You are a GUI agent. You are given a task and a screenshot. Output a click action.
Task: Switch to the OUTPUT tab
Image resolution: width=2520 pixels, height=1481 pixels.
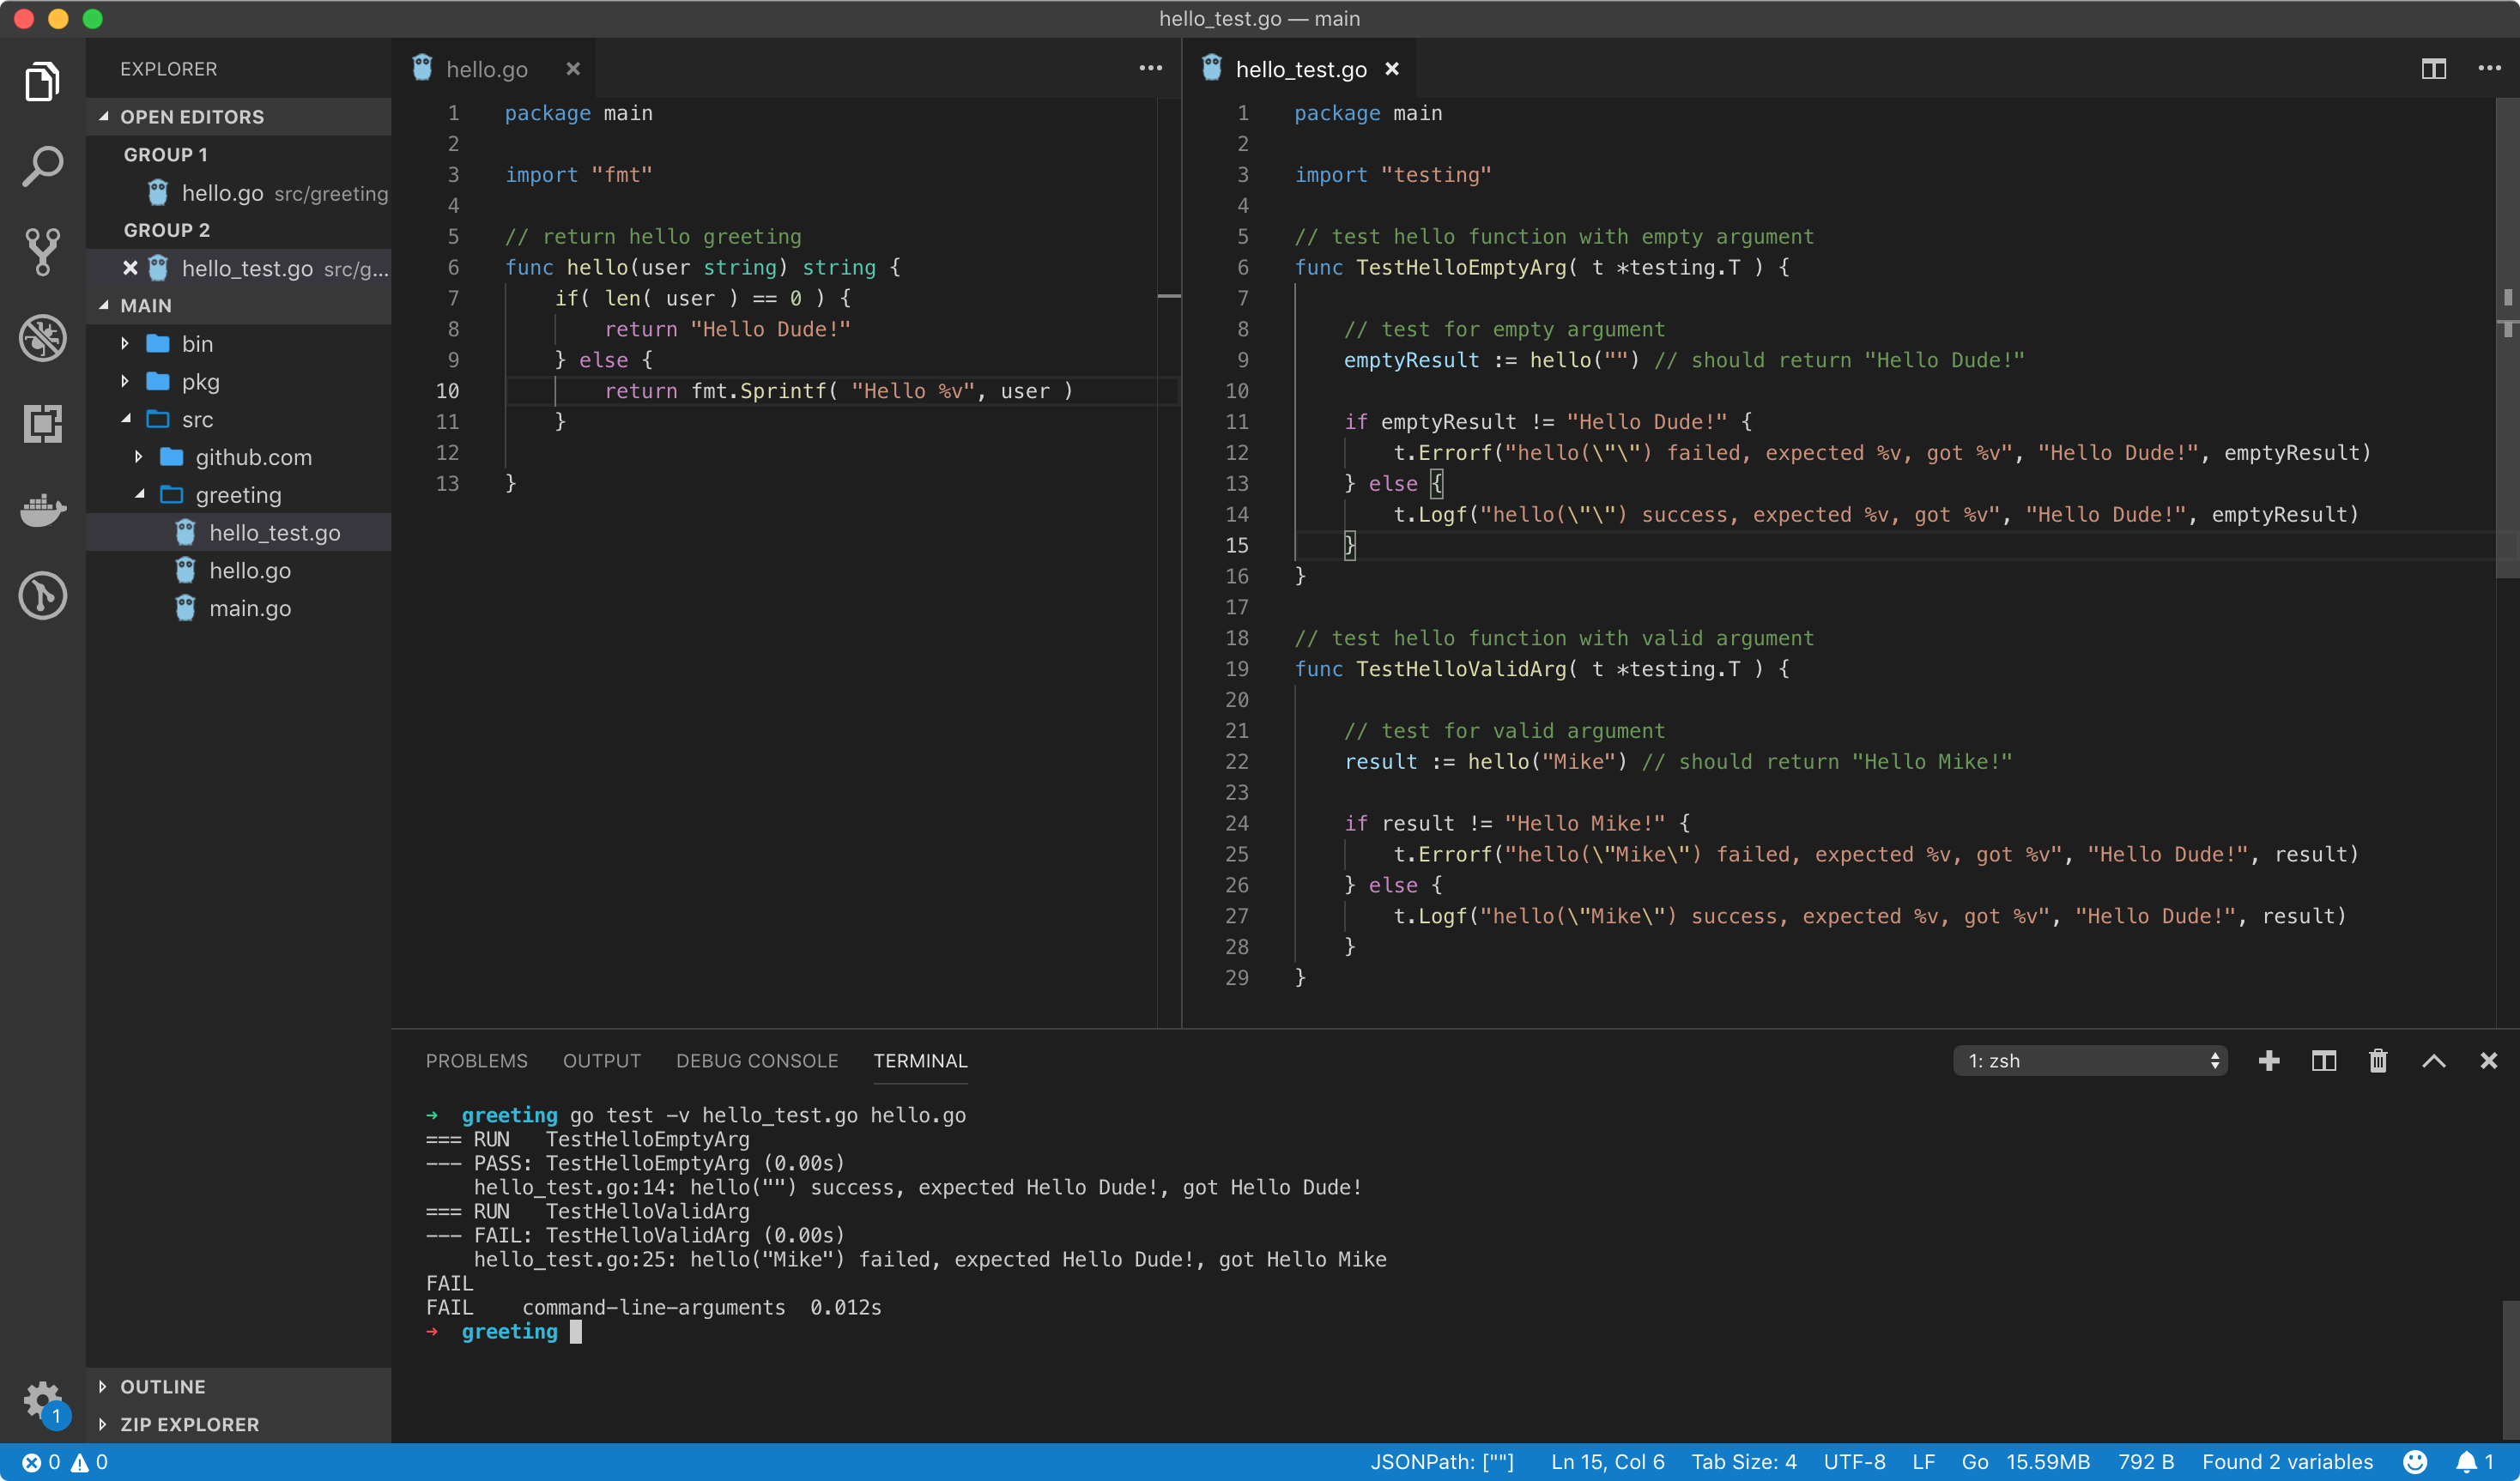[x=602, y=1060]
